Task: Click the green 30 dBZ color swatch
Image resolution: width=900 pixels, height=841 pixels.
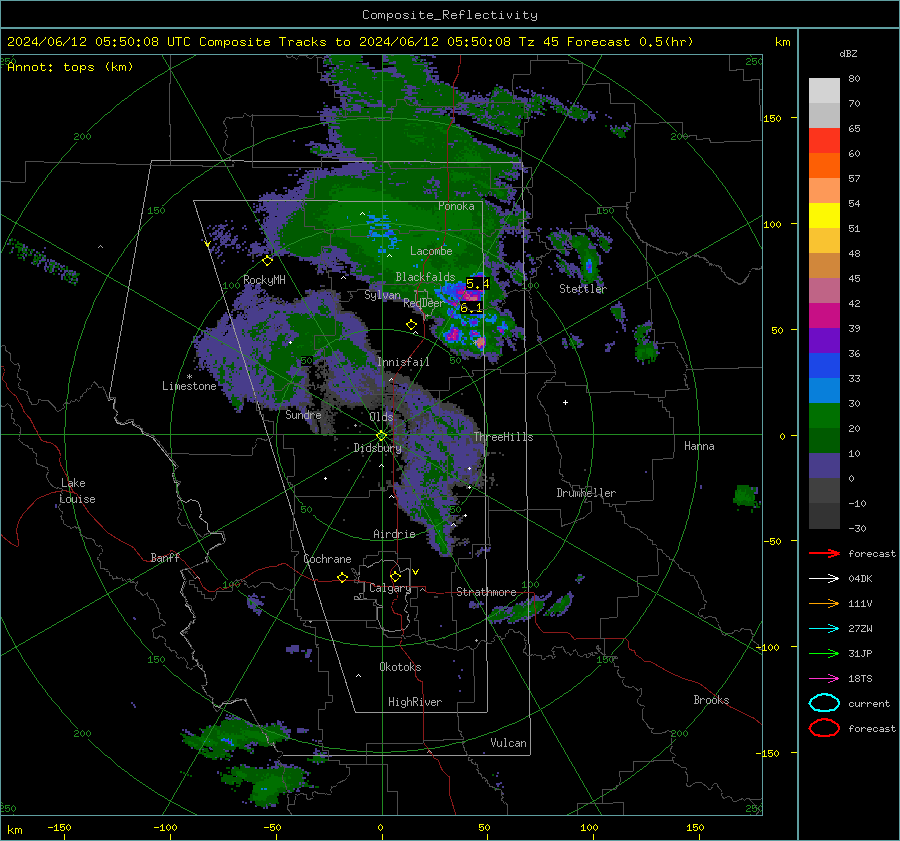Action: [x=824, y=415]
